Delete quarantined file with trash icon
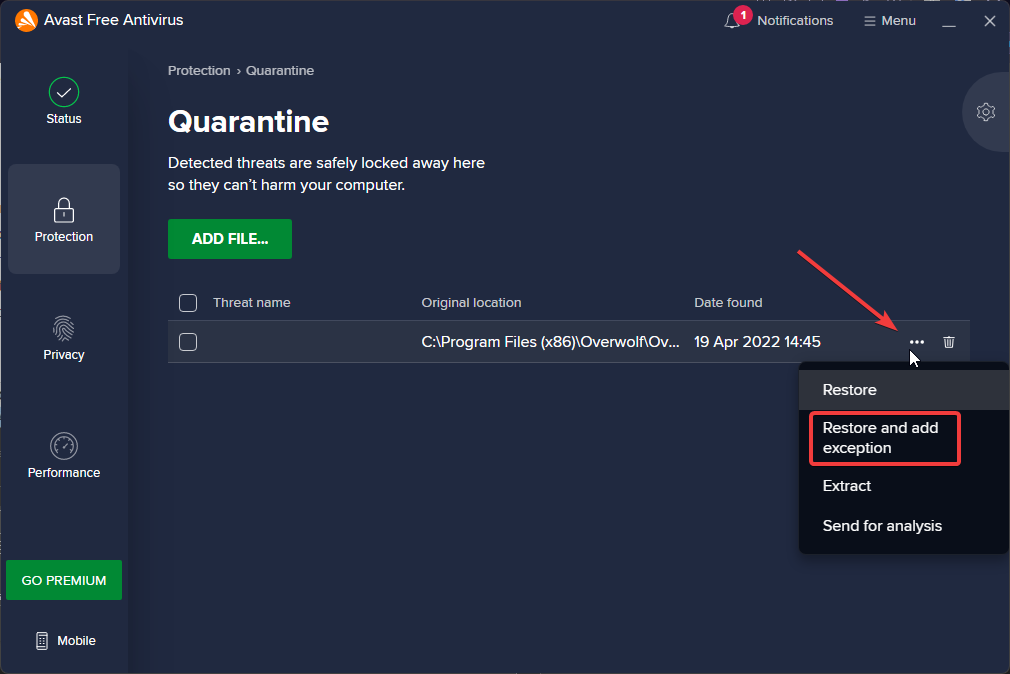1010x674 pixels. 949,342
